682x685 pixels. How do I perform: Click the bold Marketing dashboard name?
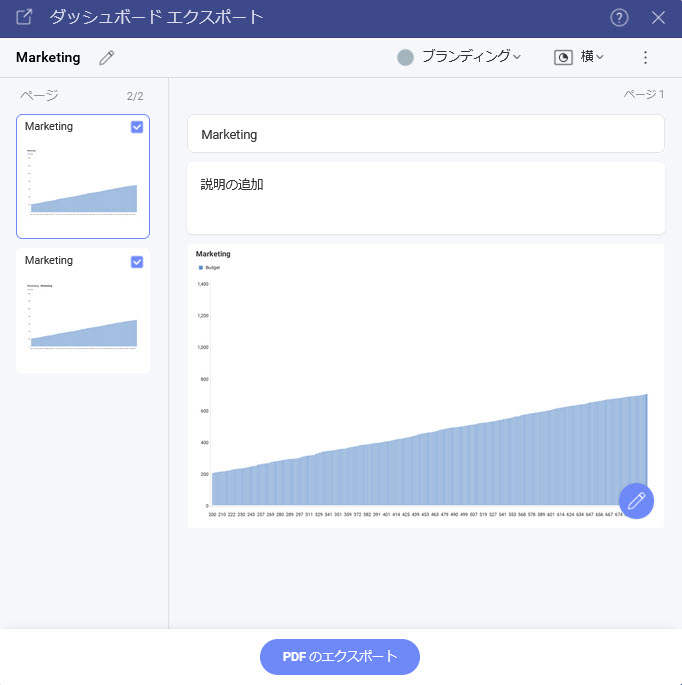tap(48, 58)
